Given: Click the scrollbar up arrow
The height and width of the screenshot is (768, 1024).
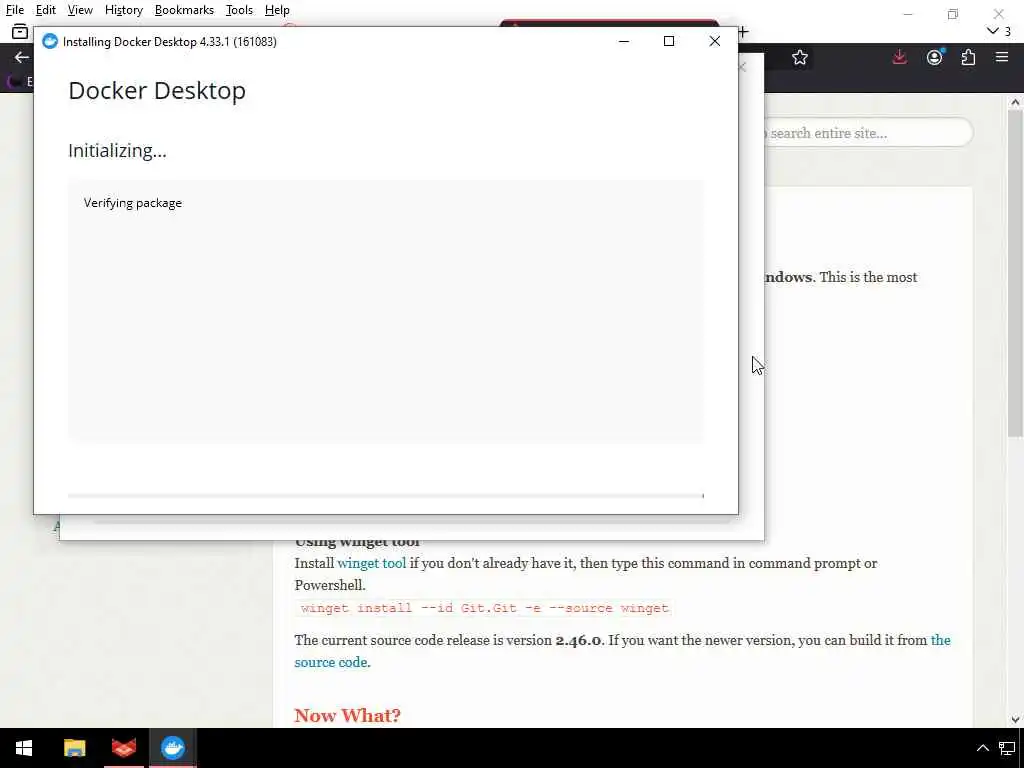Looking at the screenshot, I should pos(1015,102).
